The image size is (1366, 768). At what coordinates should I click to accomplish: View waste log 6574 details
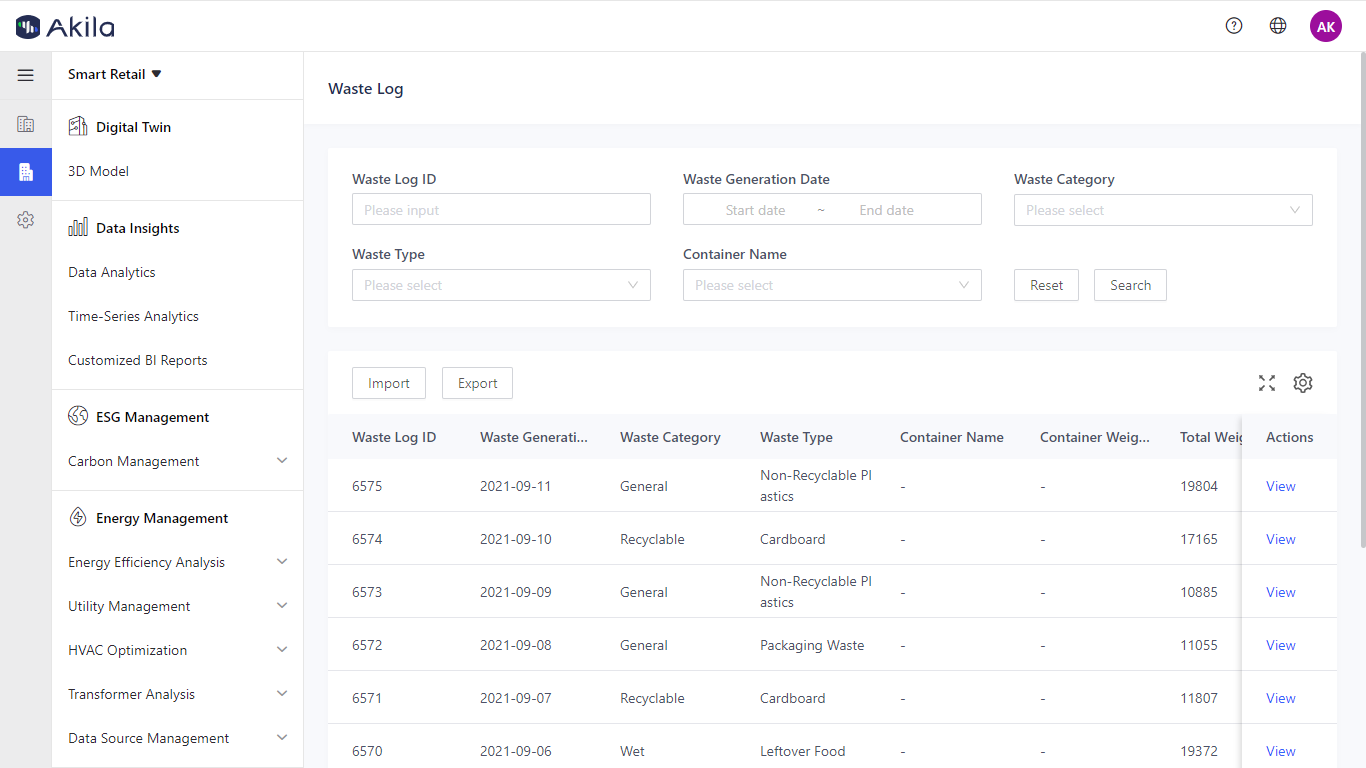click(x=1280, y=539)
